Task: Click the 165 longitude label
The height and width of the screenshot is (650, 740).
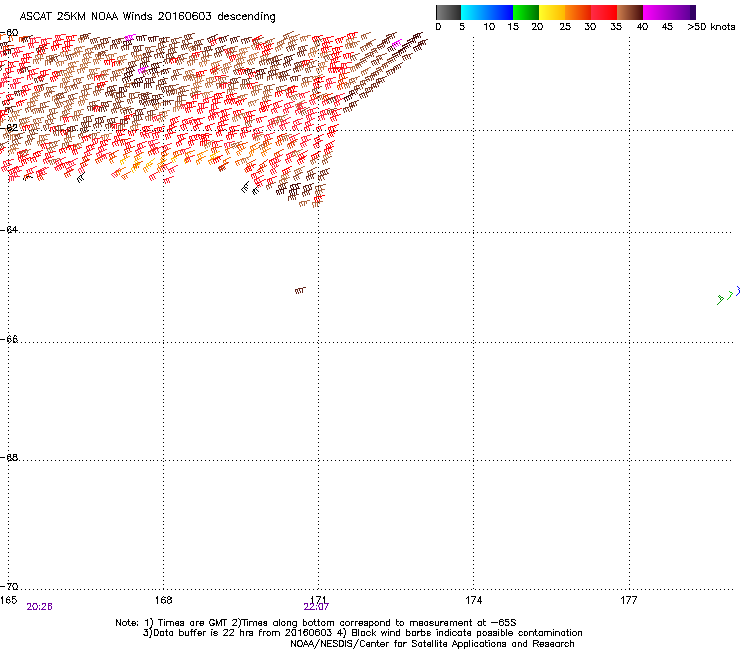Action: 8,600
